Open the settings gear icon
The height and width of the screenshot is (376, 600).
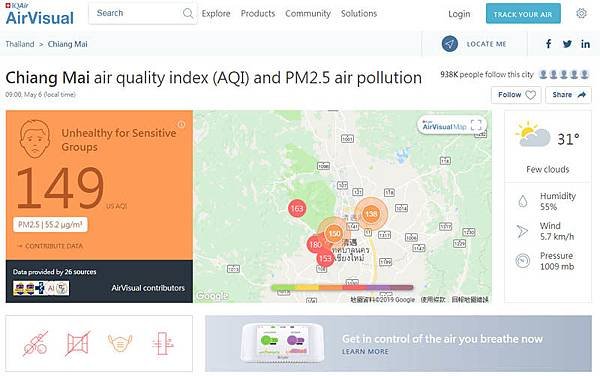click(x=581, y=13)
